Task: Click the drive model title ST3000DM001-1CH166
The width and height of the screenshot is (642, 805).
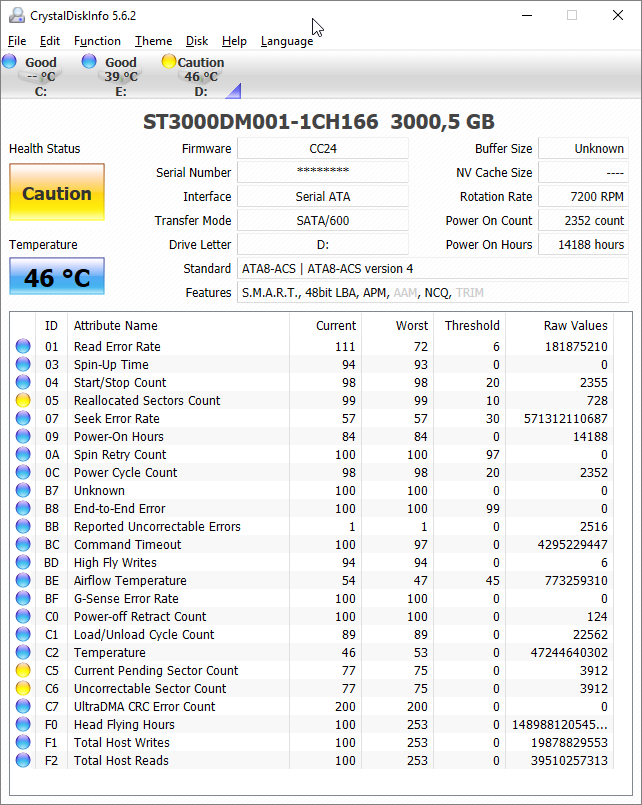Action: point(260,122)
